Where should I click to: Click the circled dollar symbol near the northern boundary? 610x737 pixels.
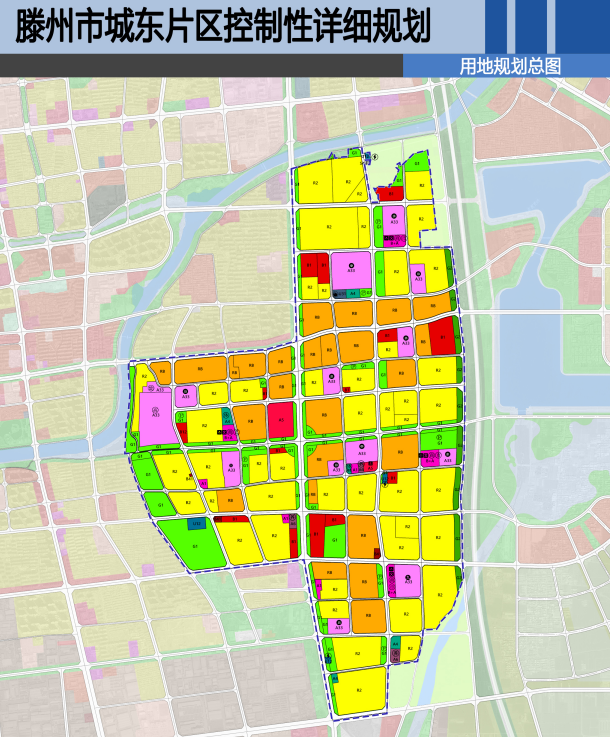click(375, 157)
